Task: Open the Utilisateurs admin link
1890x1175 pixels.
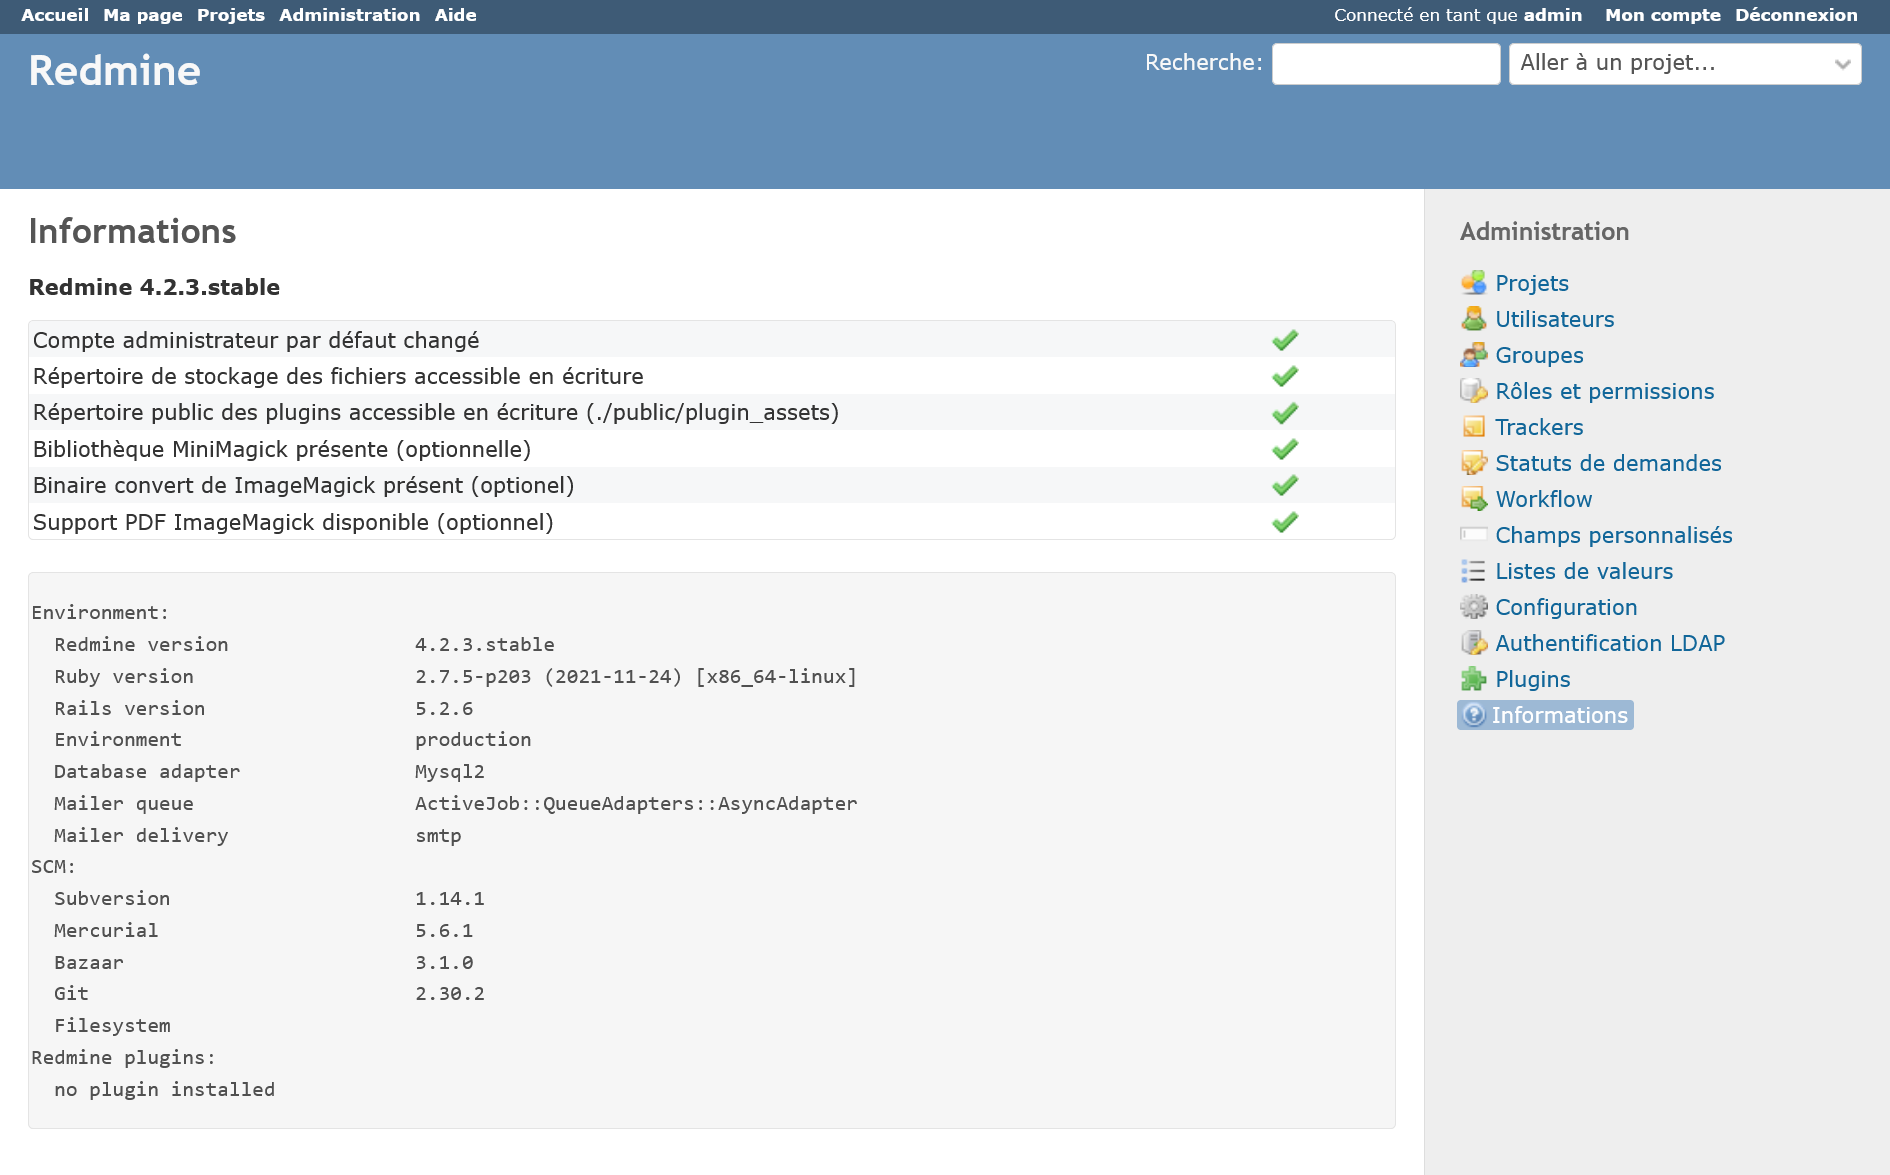Action: (1555, 319)
